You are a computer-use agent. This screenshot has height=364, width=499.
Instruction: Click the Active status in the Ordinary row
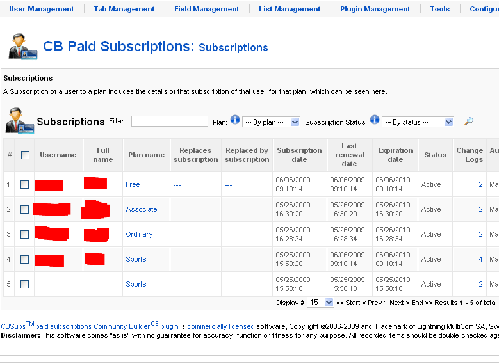431,234
